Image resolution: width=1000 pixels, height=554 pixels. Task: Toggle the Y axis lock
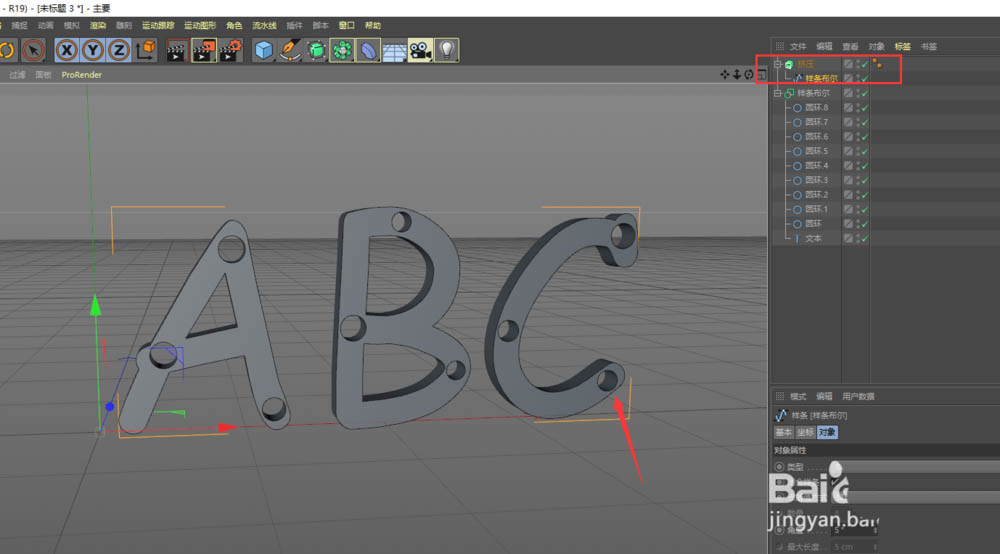coord(93,50)
